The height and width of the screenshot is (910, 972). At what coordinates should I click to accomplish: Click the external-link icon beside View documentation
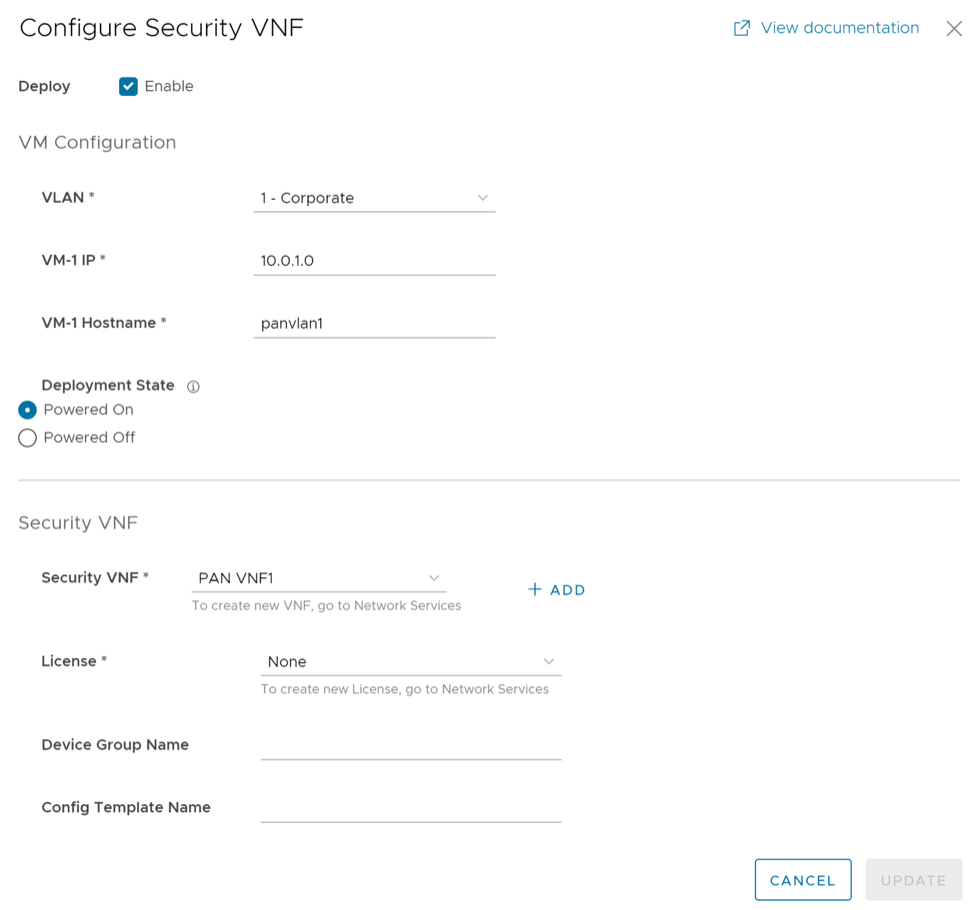coord(742,28)
